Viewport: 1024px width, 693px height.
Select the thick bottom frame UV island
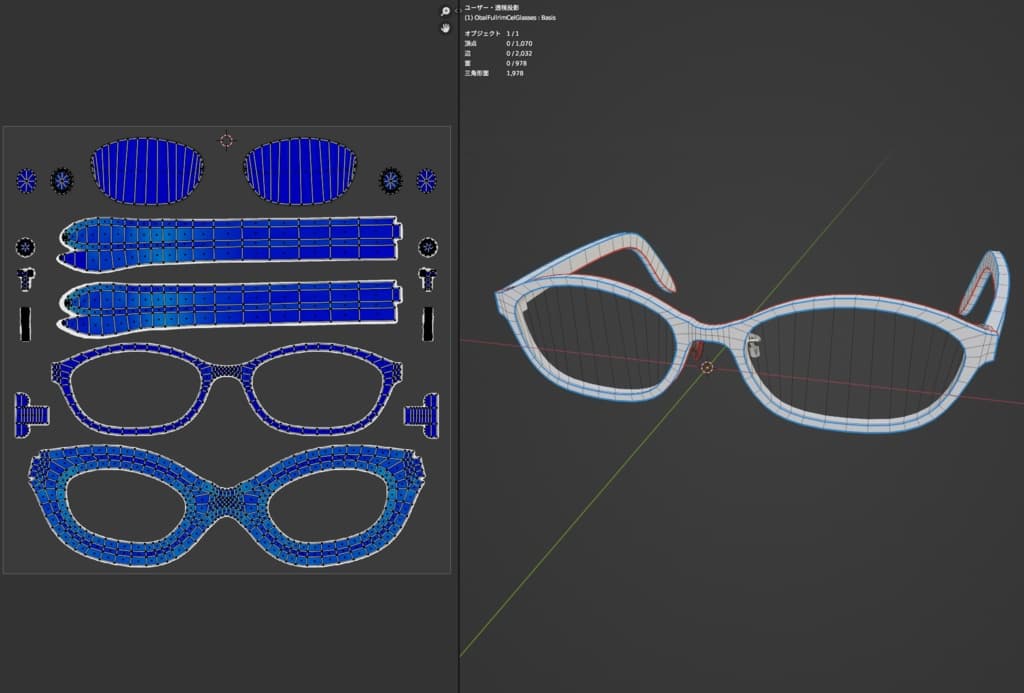pos(229,499)
